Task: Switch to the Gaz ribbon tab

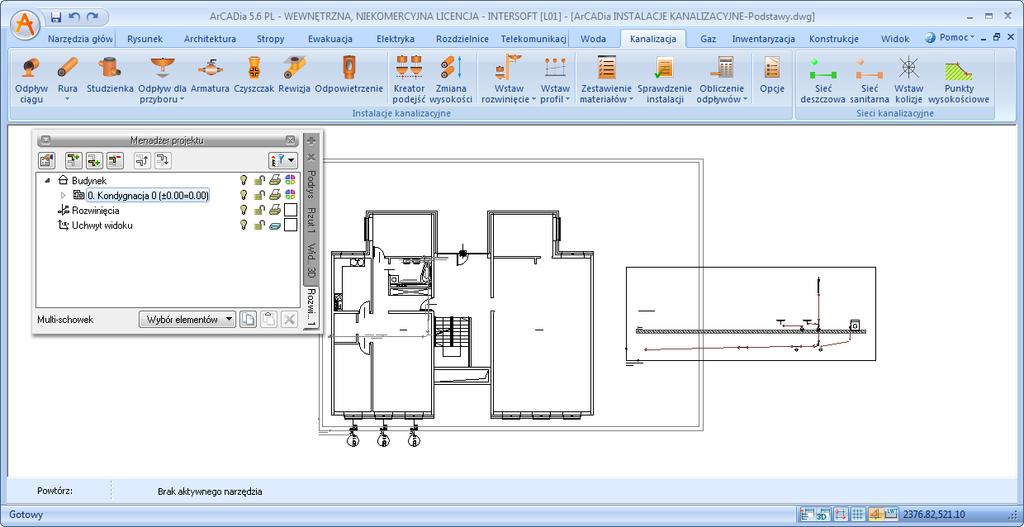Action: [x=708, y=39]
